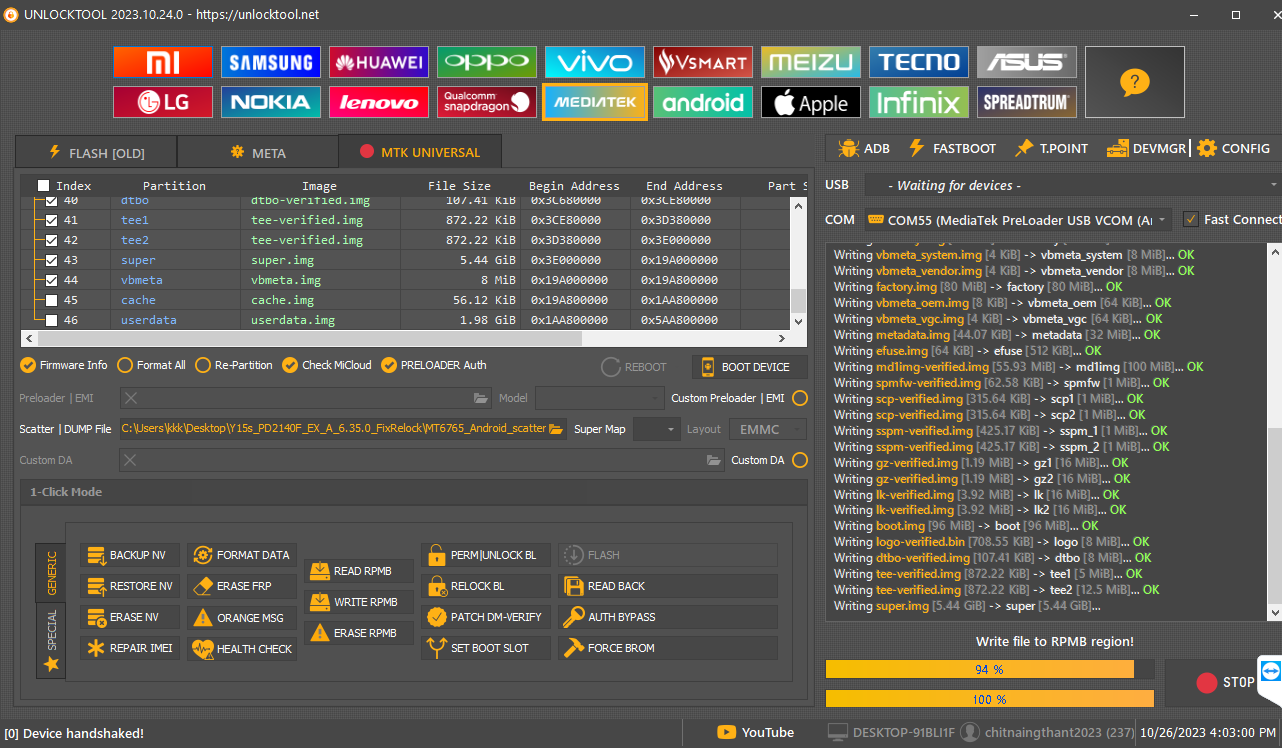Open the Meizu brand tile
1282x748 pixels.
[x=811, y=62]
